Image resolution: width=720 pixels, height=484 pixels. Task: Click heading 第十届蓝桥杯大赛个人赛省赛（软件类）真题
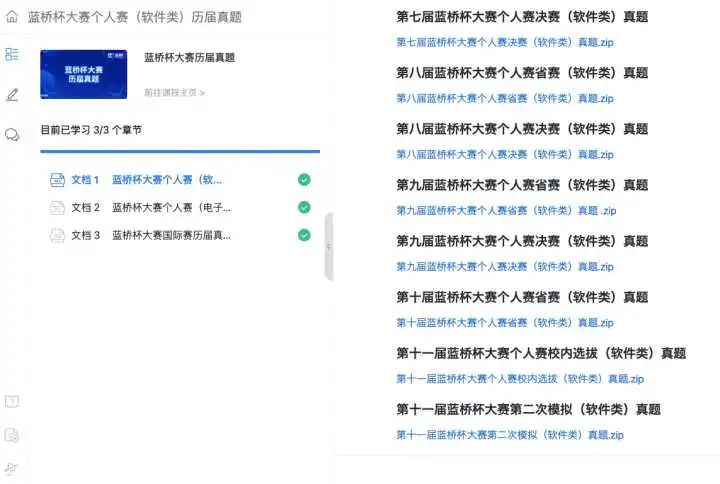(x=522, y=297)
